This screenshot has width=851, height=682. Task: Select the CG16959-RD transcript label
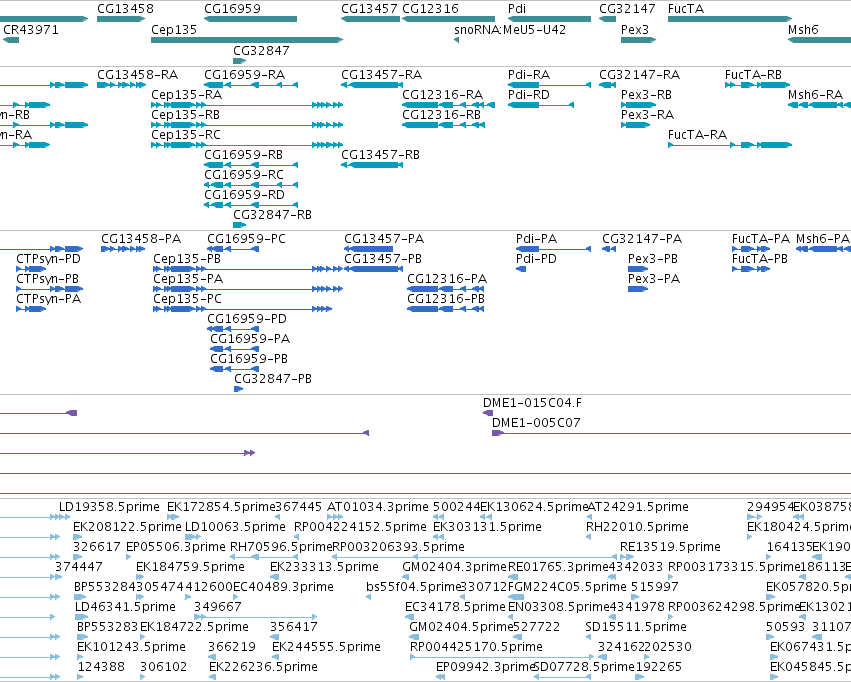244,195
